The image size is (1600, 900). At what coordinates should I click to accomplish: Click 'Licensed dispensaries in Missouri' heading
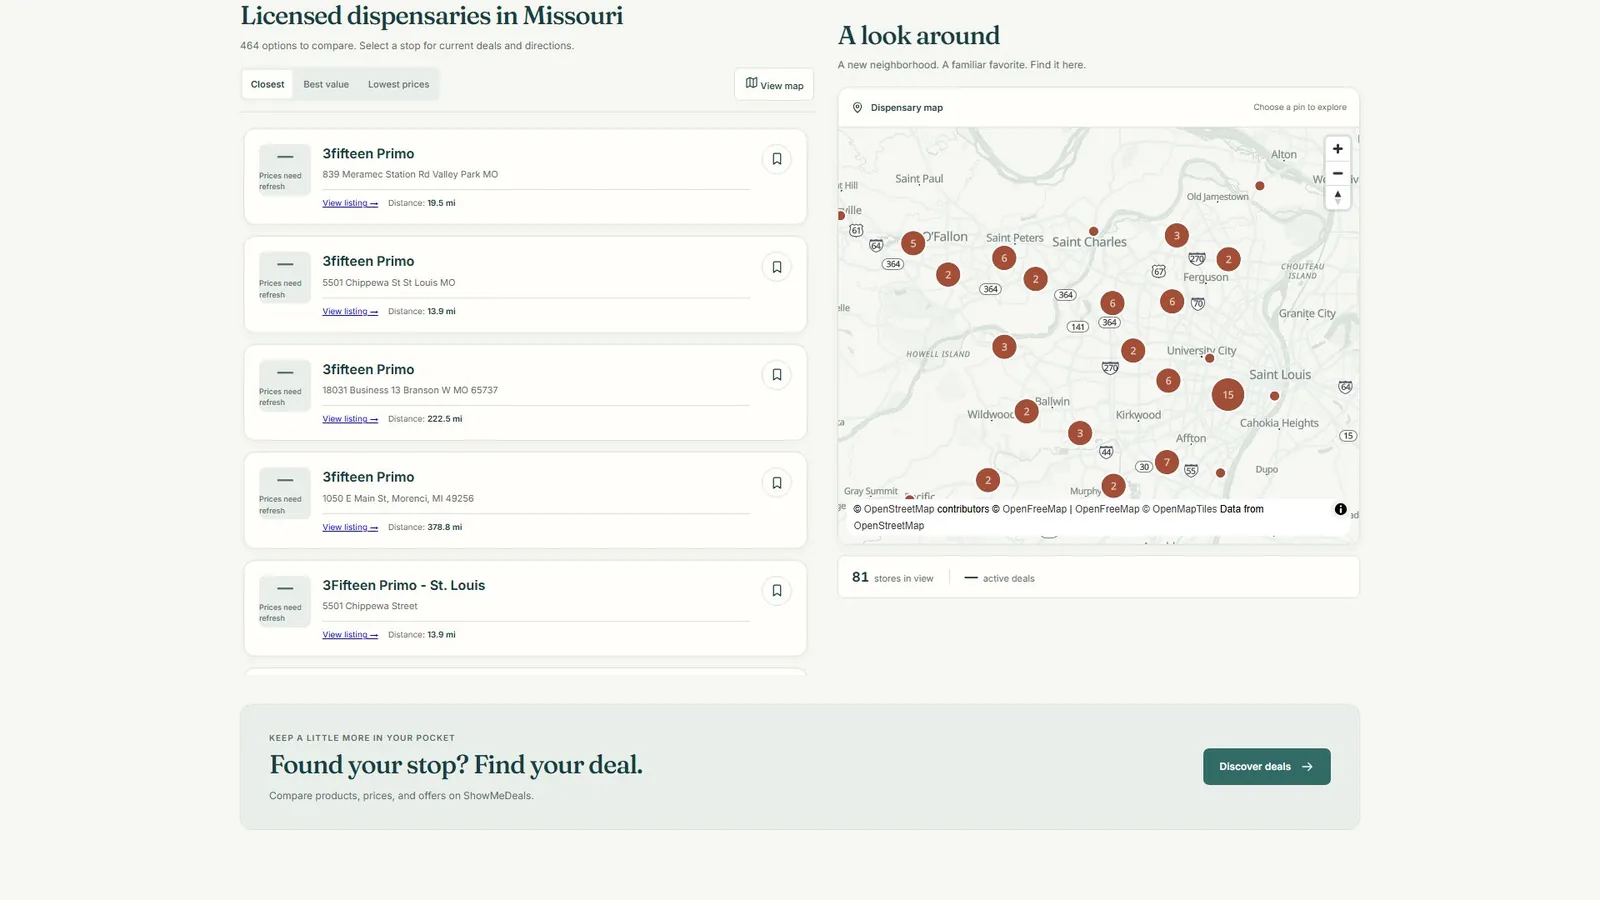(x=431, y=16)
